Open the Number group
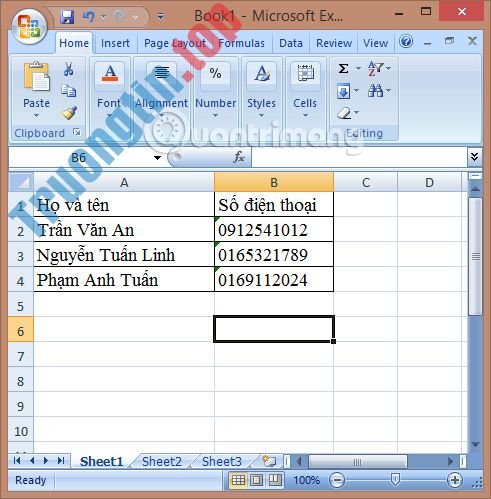 click(215, 91)
